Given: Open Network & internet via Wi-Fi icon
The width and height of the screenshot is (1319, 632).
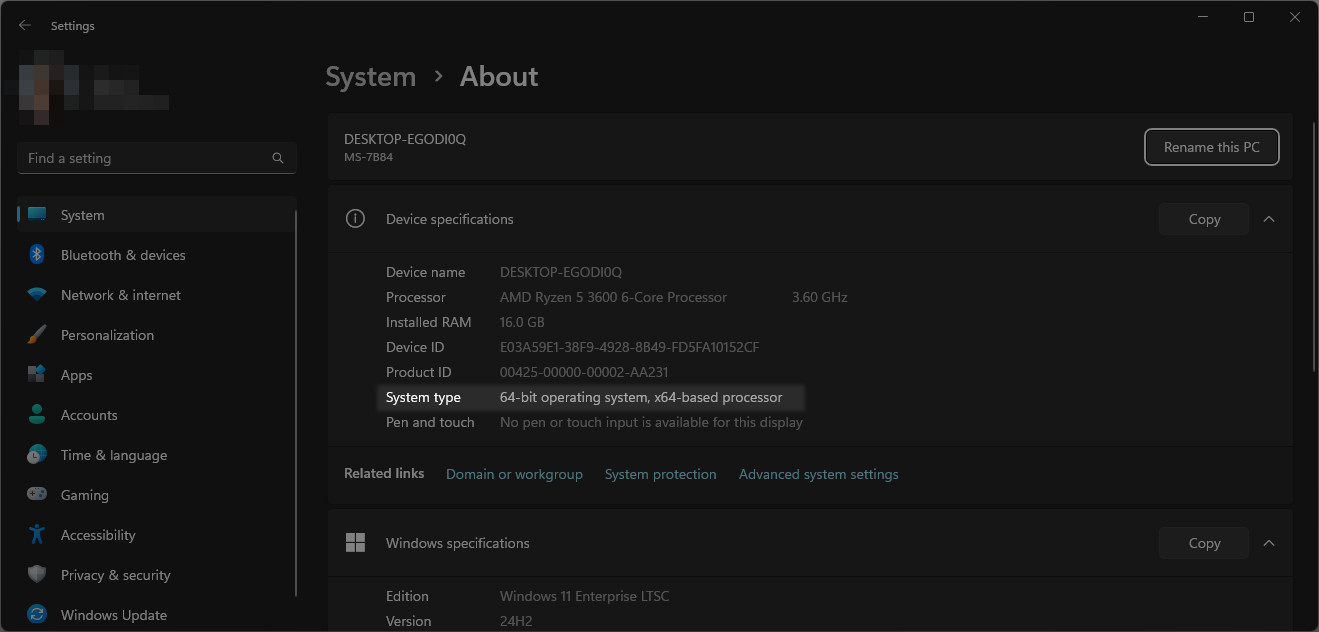Looking at the screenshot, I should (x=37, y=295).
